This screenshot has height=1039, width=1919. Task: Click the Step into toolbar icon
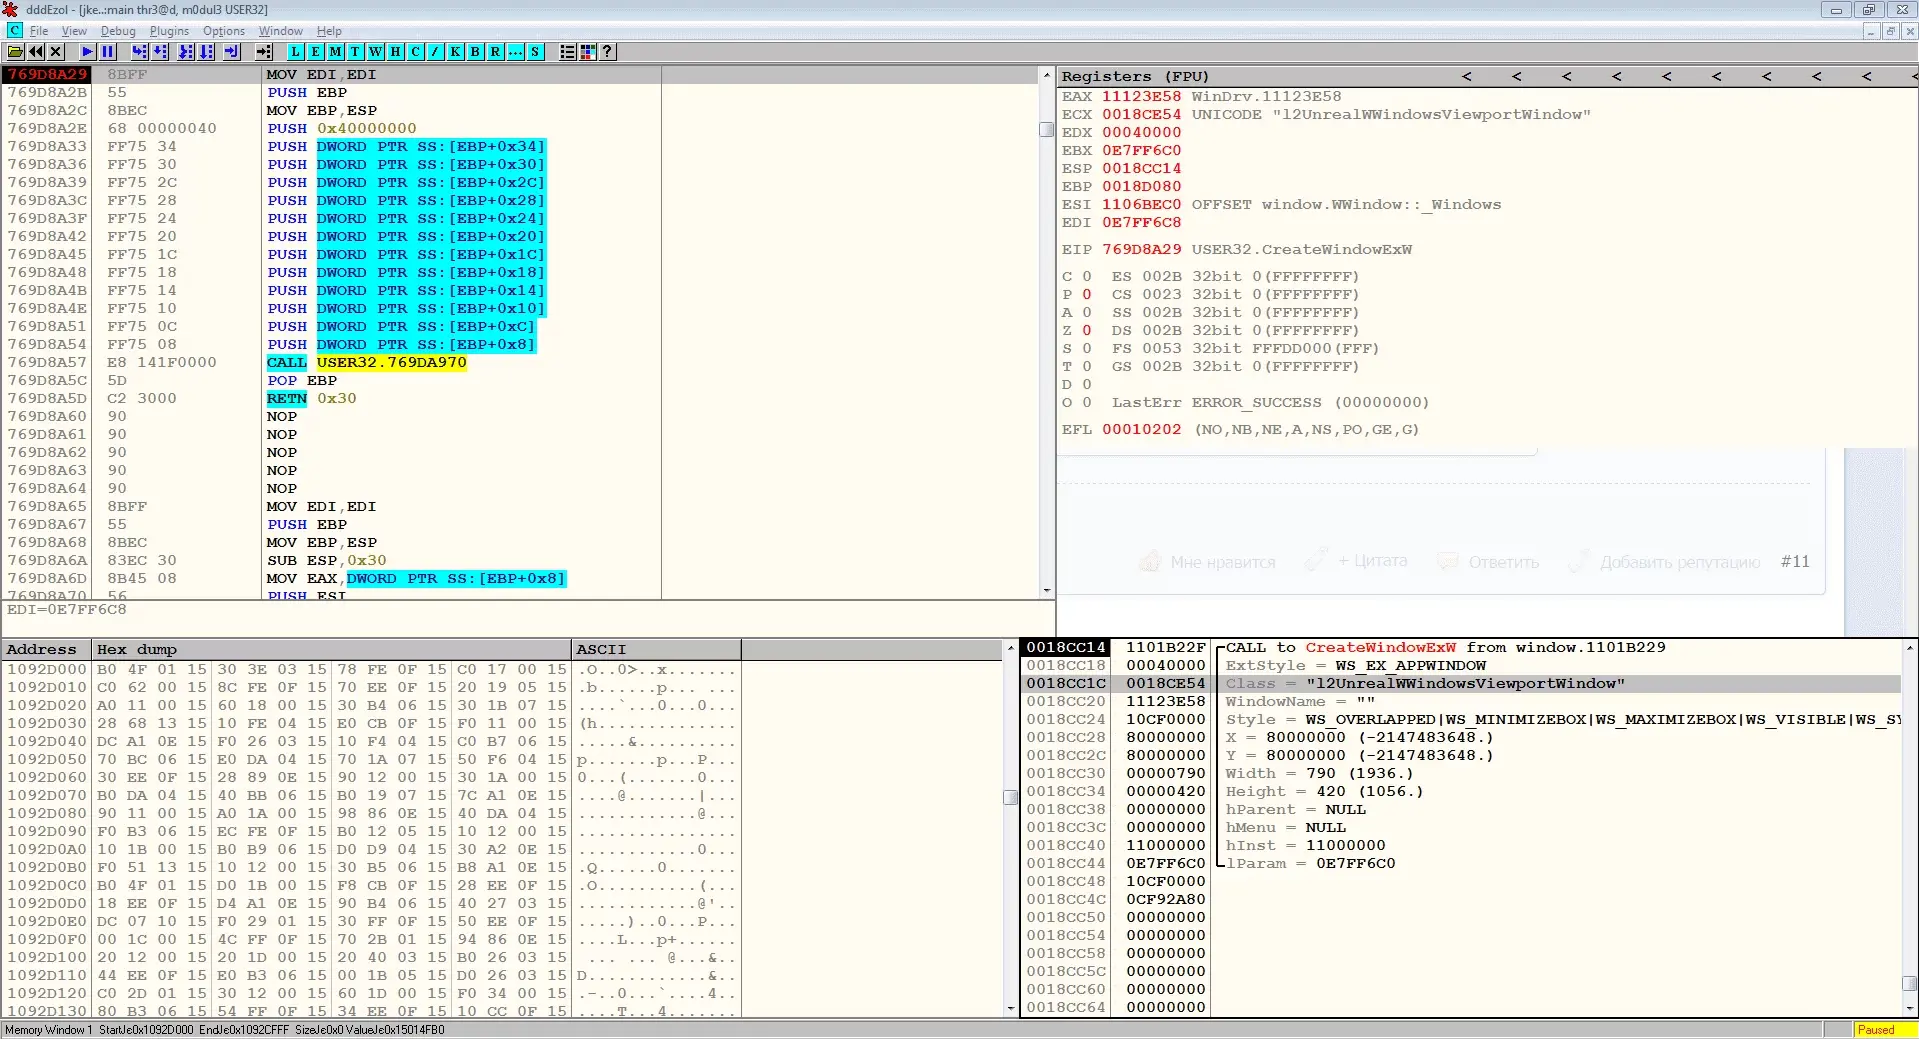click(x=139, y=52)
